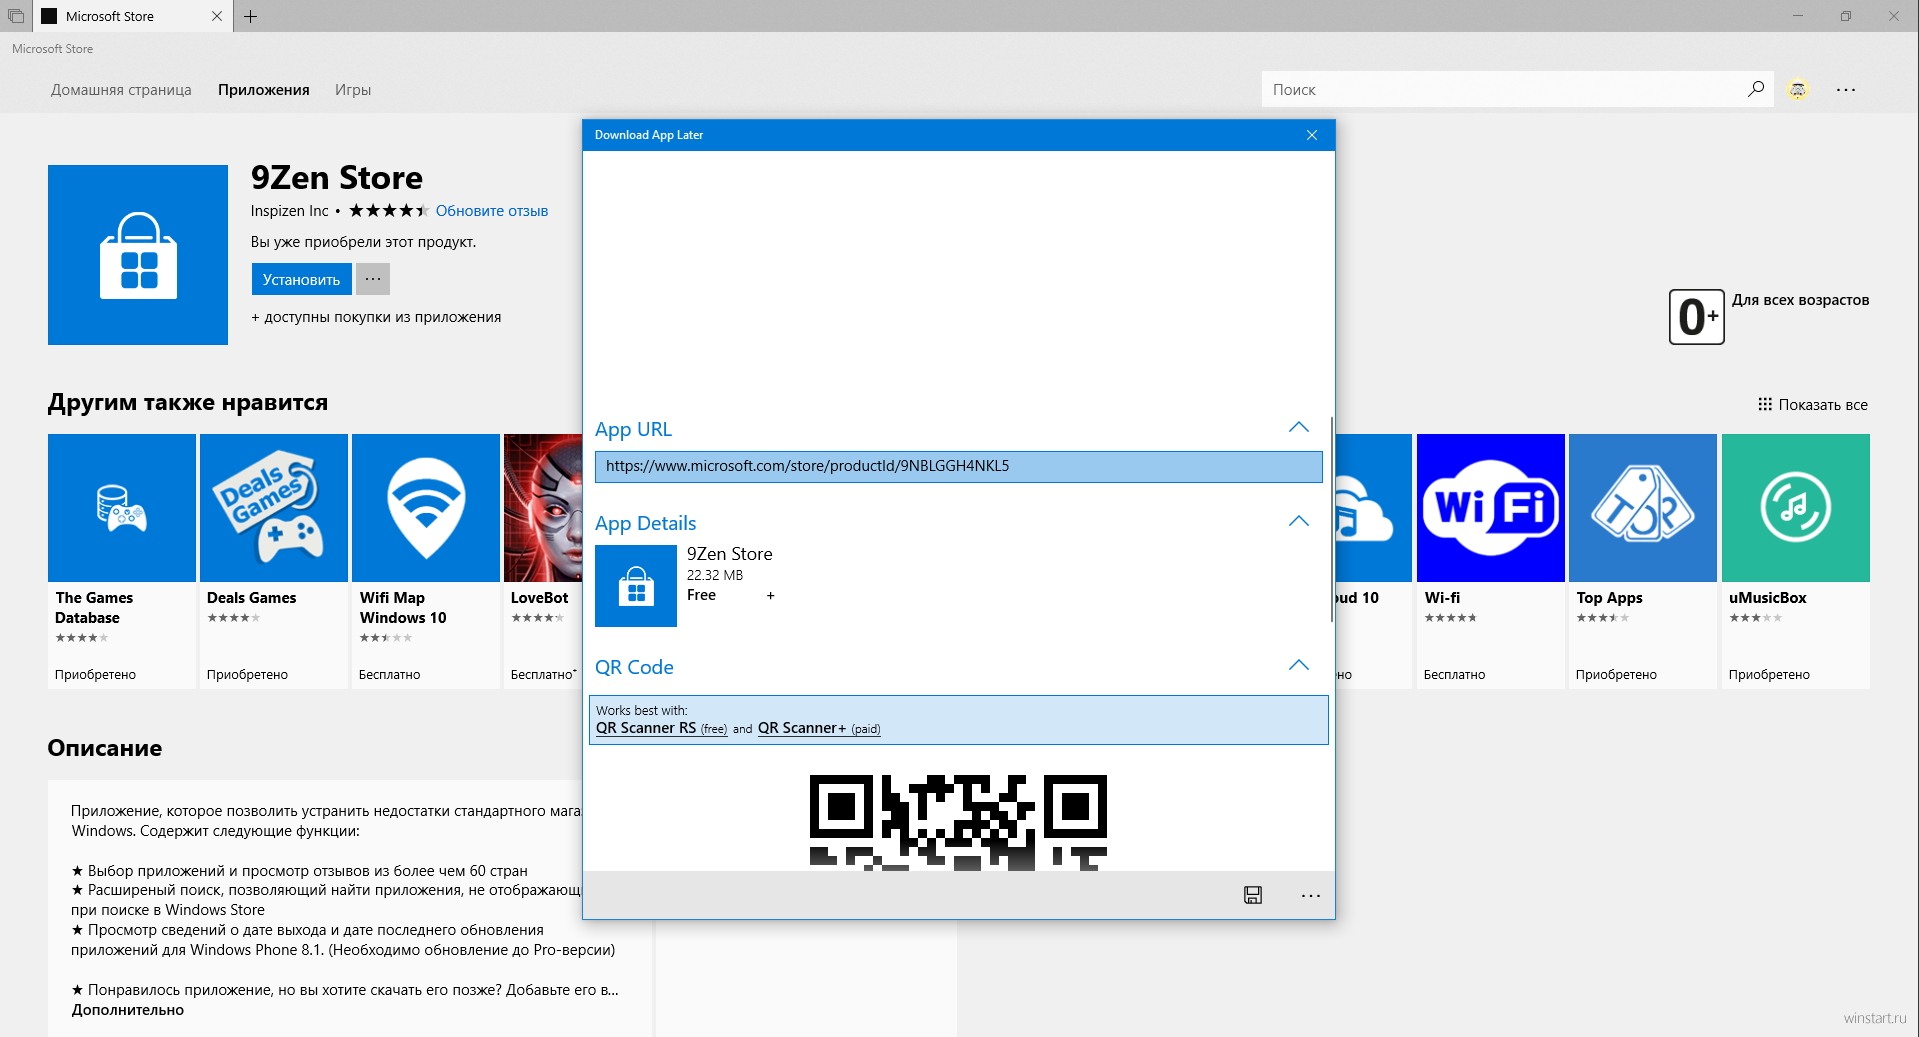
Task: Click Дополнительно to expand description
Action: 128,1010
